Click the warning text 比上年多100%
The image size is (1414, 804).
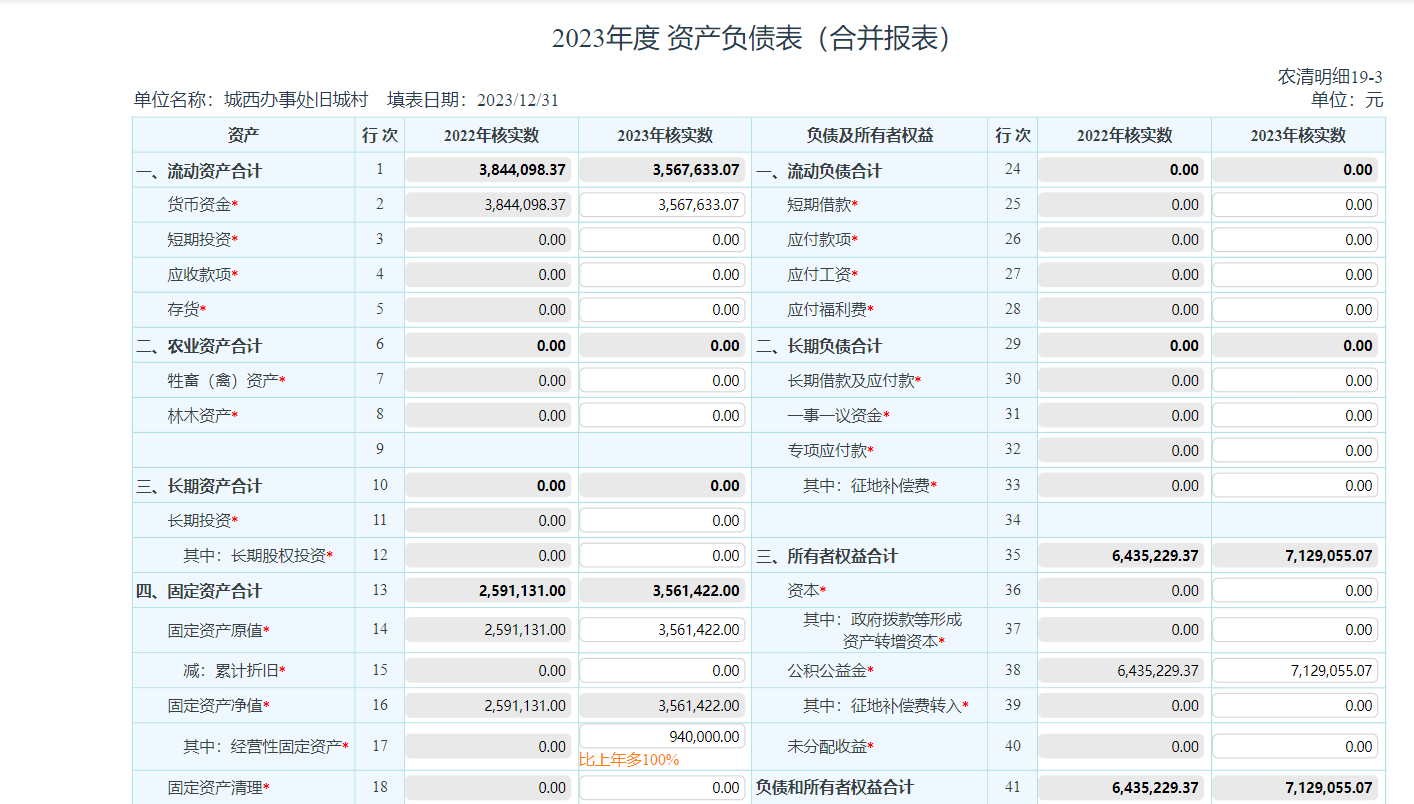(x=629, y=760)
